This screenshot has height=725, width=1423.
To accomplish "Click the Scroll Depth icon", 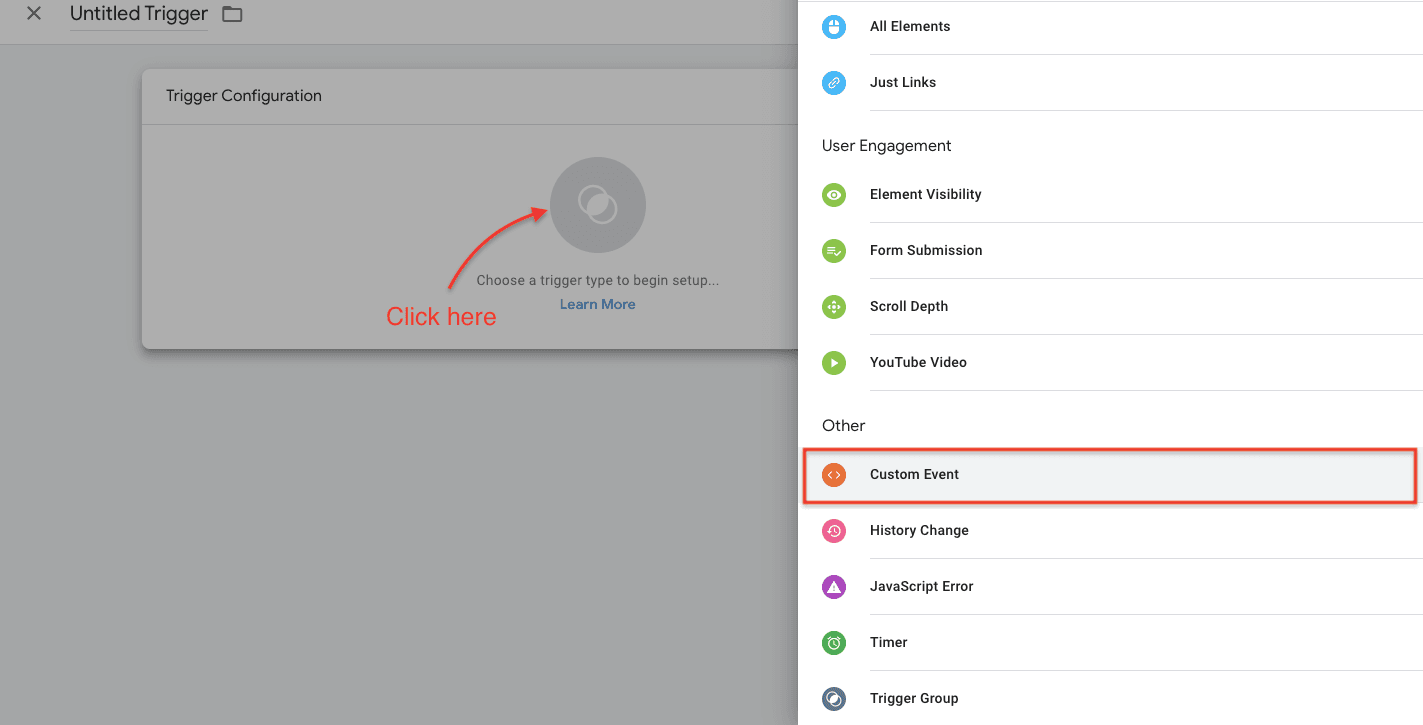I will pos(834,307).
